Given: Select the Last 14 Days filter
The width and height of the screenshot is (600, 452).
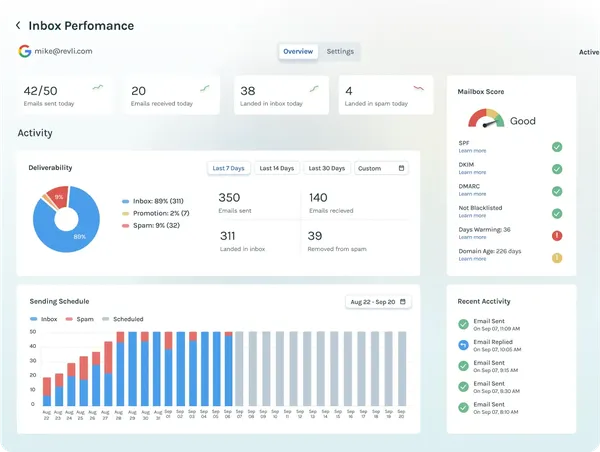Looking at the screenshot, I should point(277,168).
